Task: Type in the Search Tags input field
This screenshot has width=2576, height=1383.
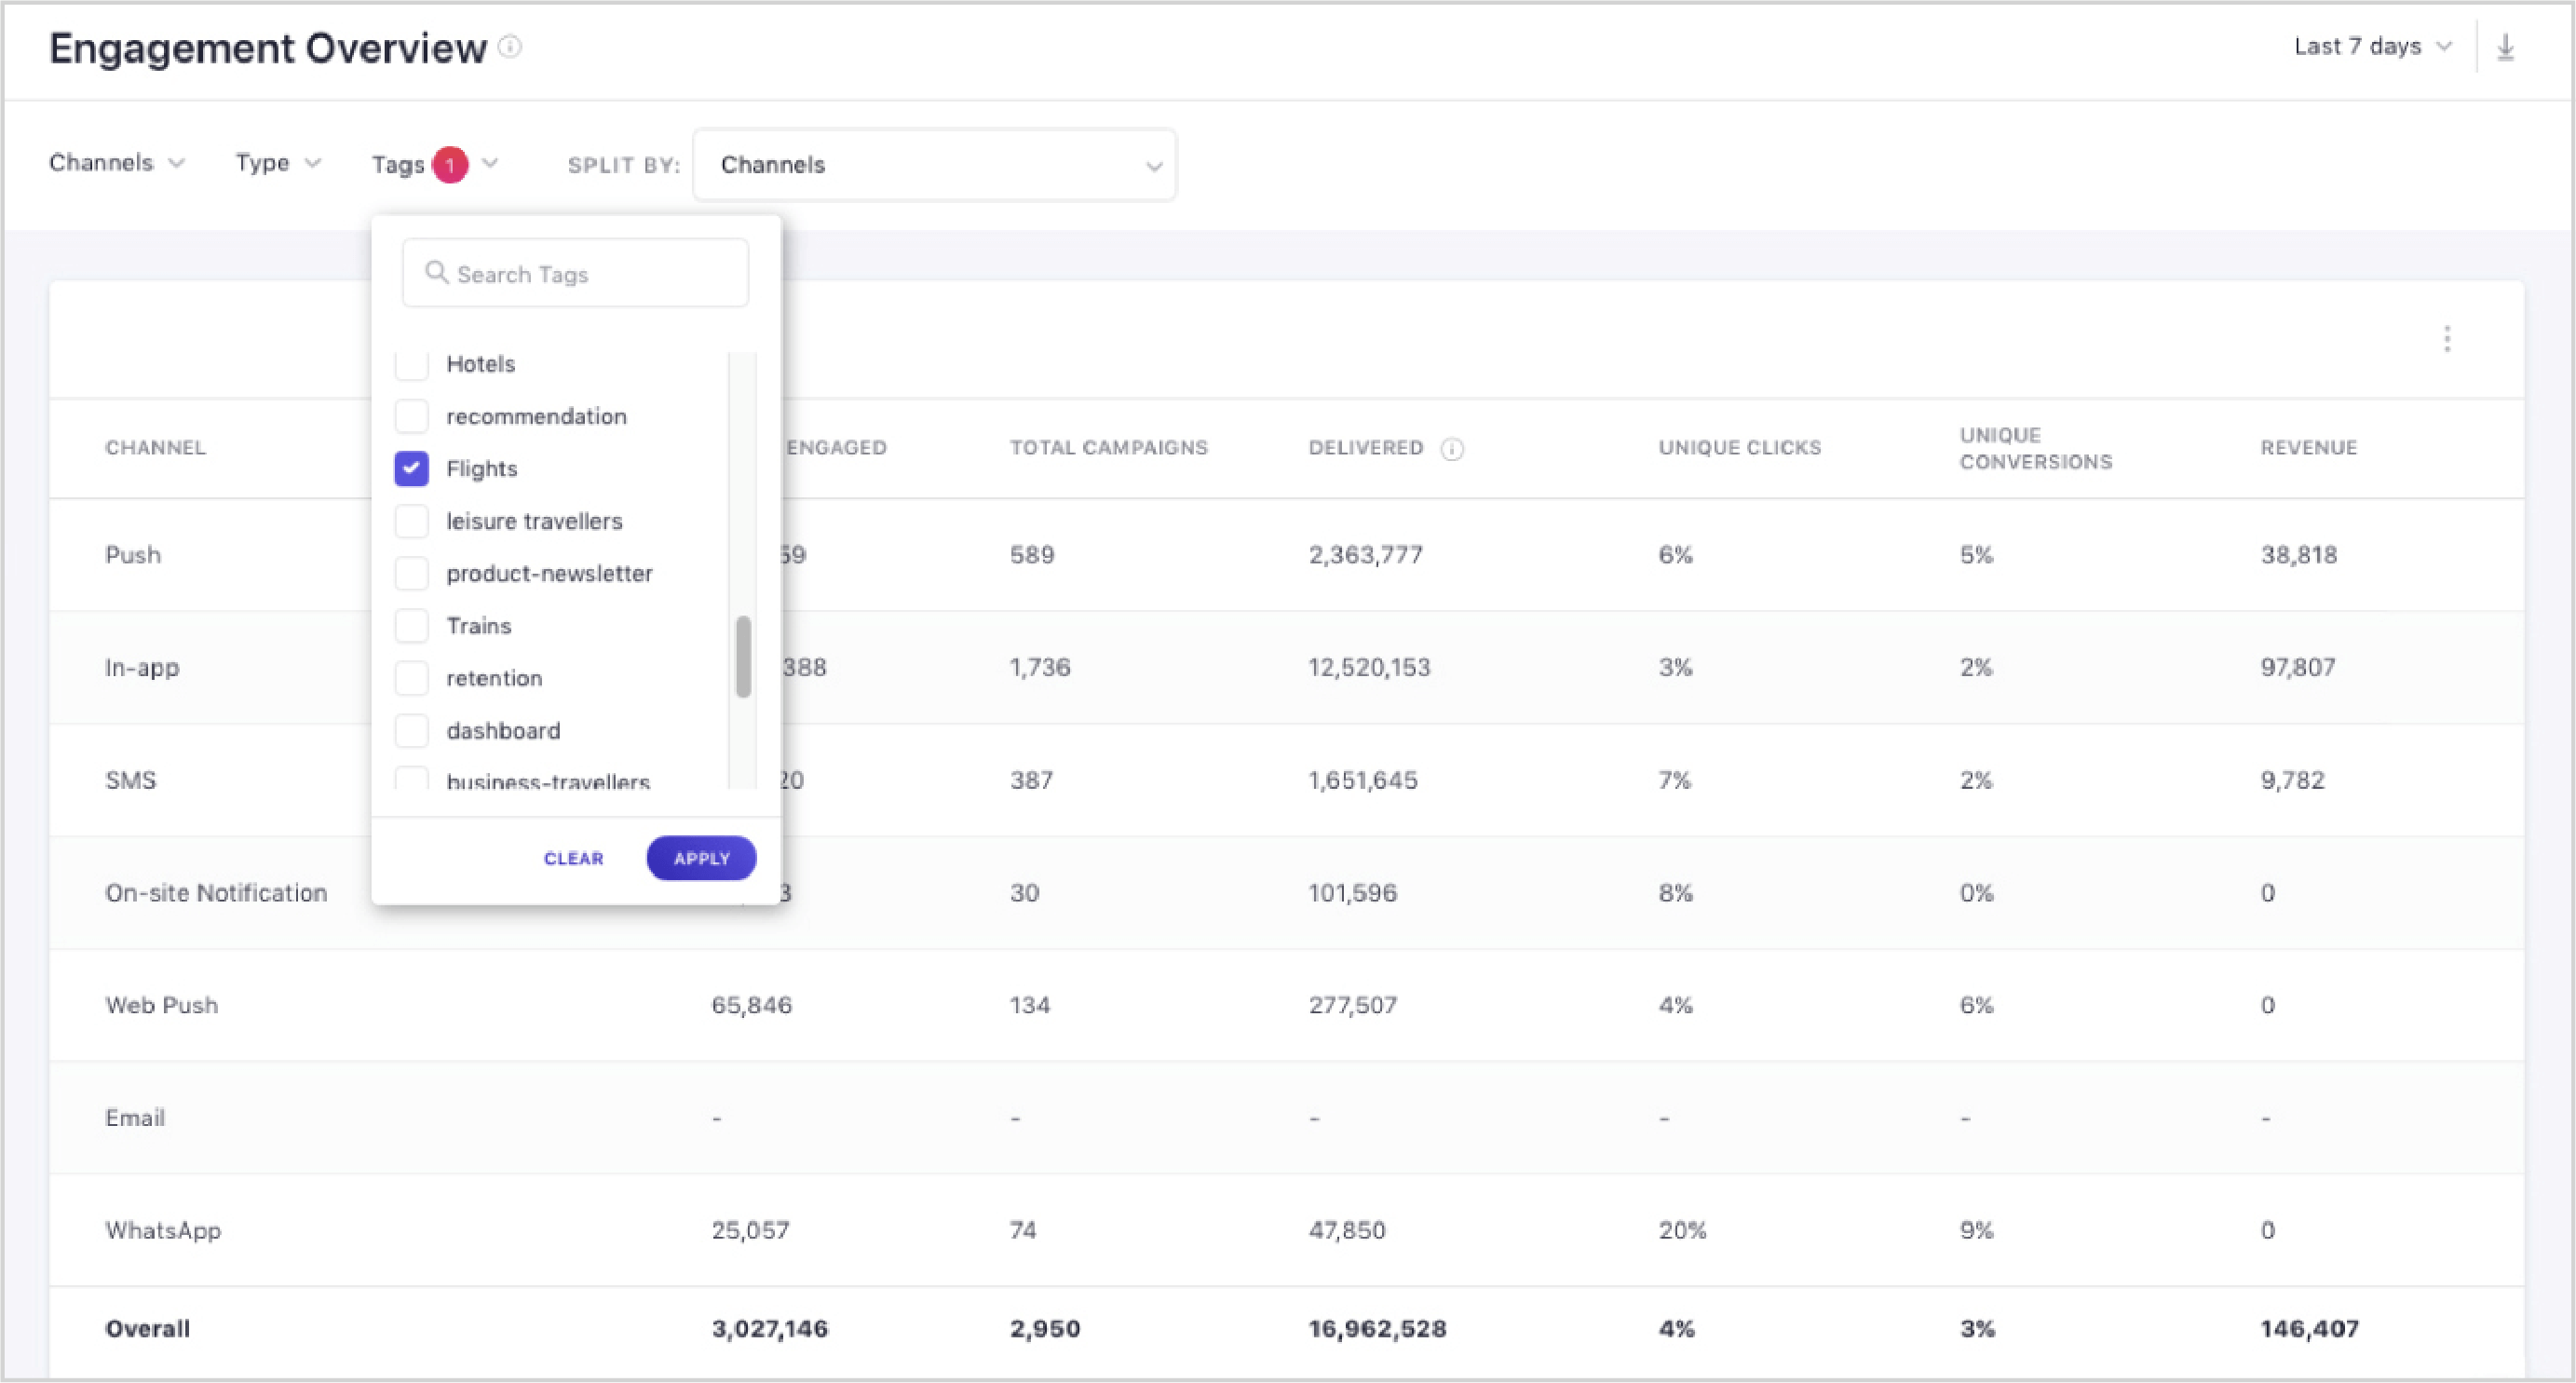Action: coord(576,273)
